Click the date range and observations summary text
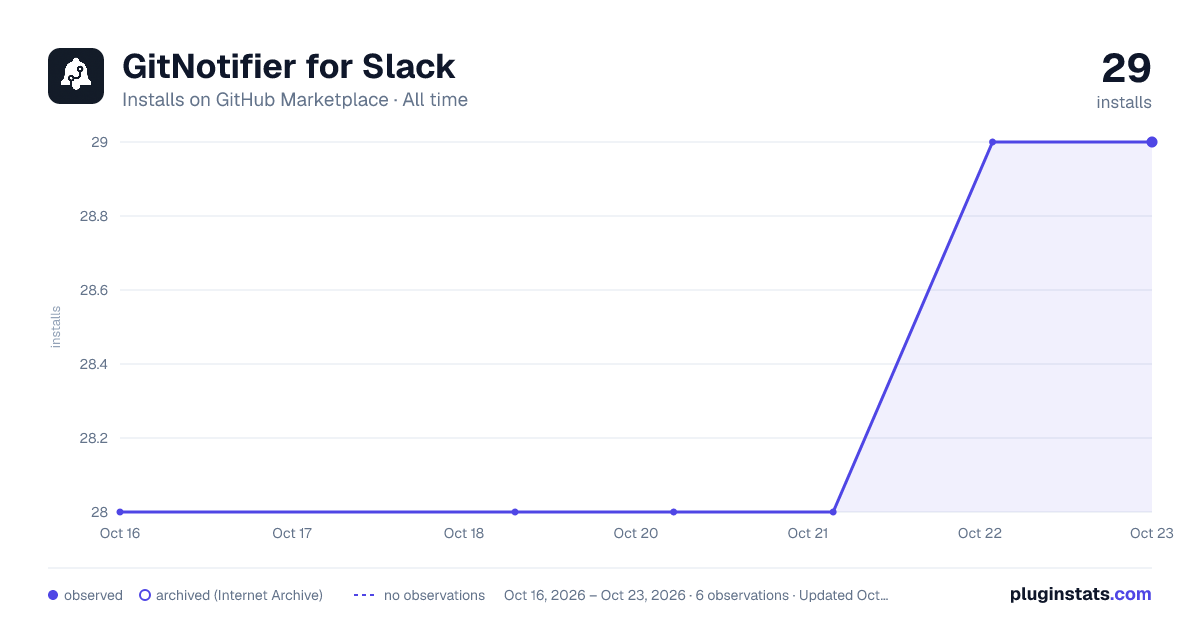Screen dimensions: 1200x630 click(696, 595)
